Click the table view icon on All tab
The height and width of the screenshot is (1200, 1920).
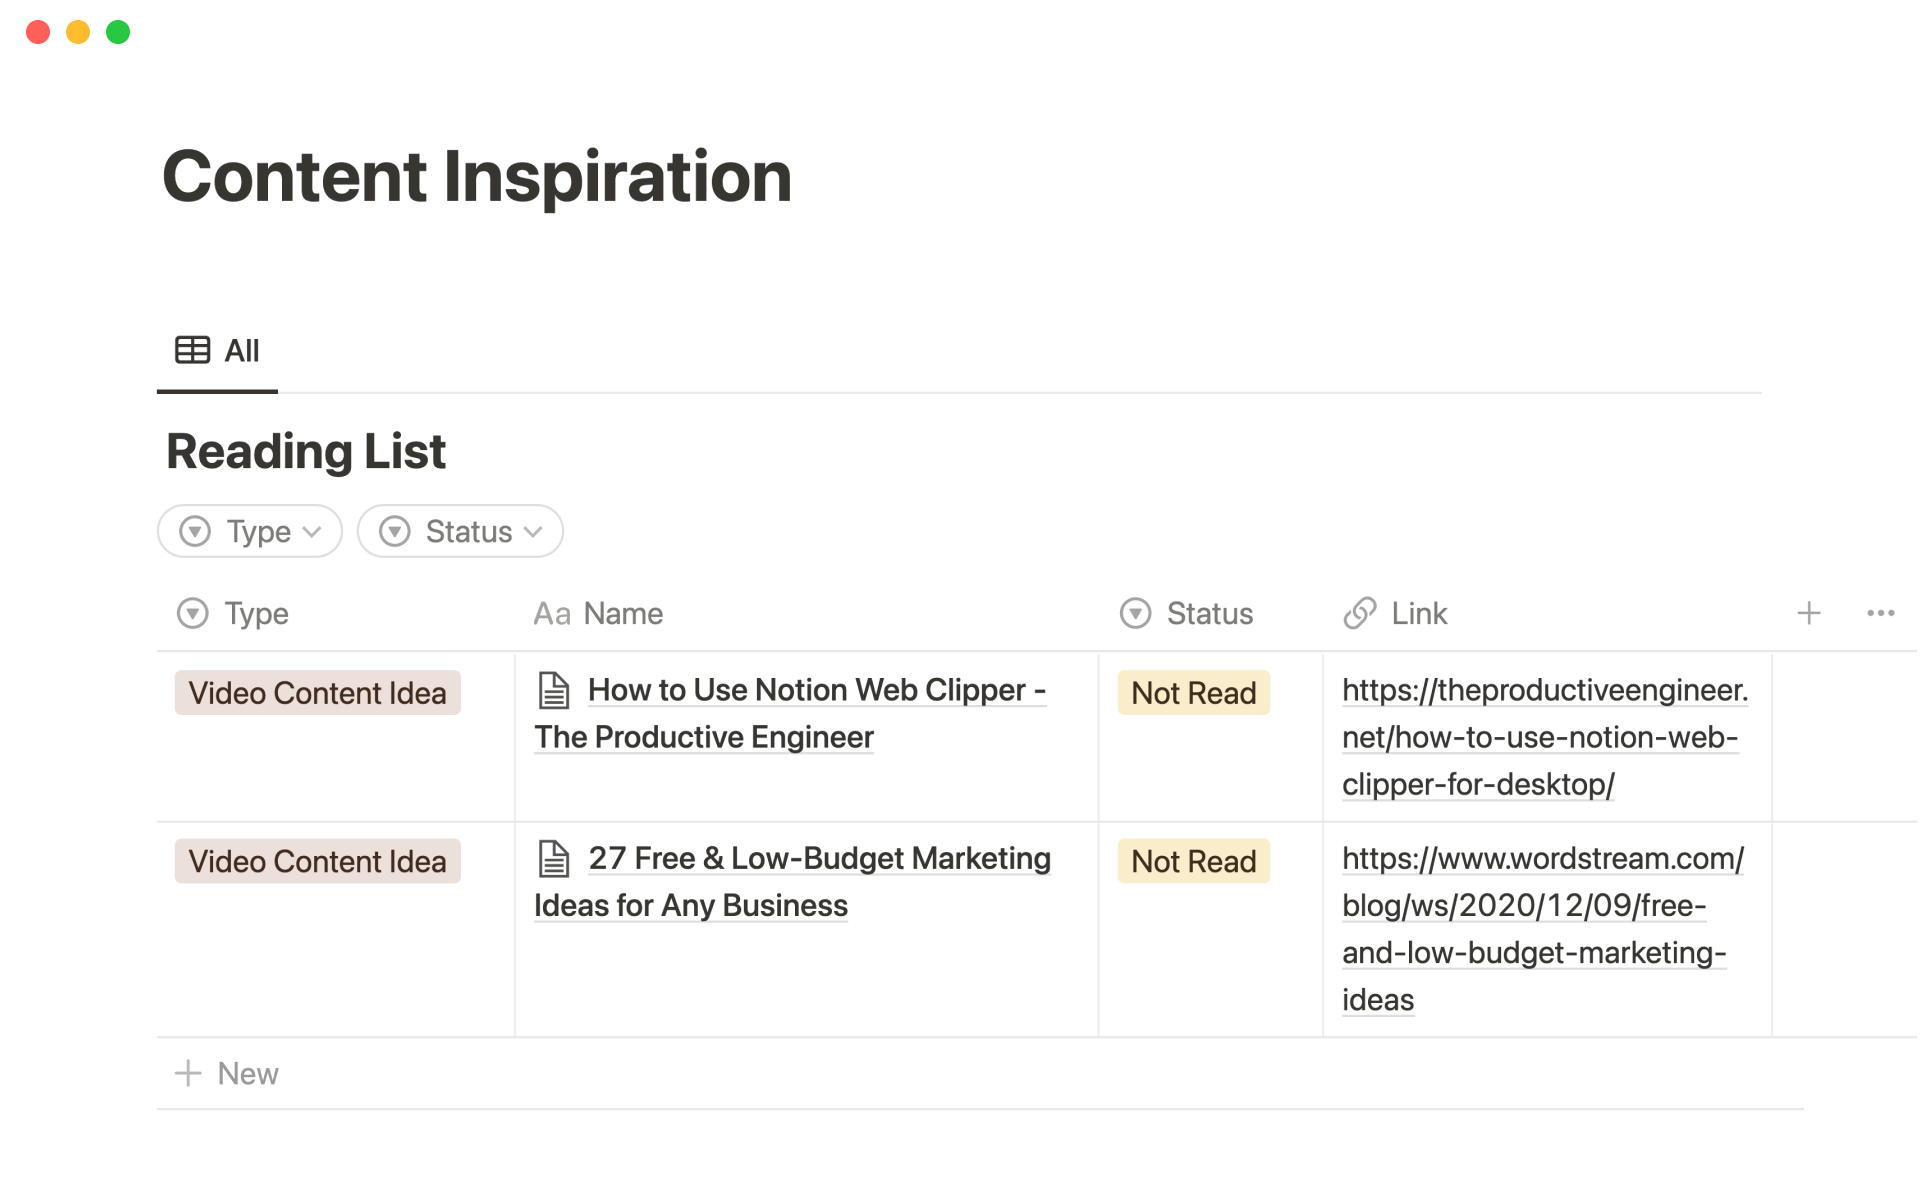(192, 350)
